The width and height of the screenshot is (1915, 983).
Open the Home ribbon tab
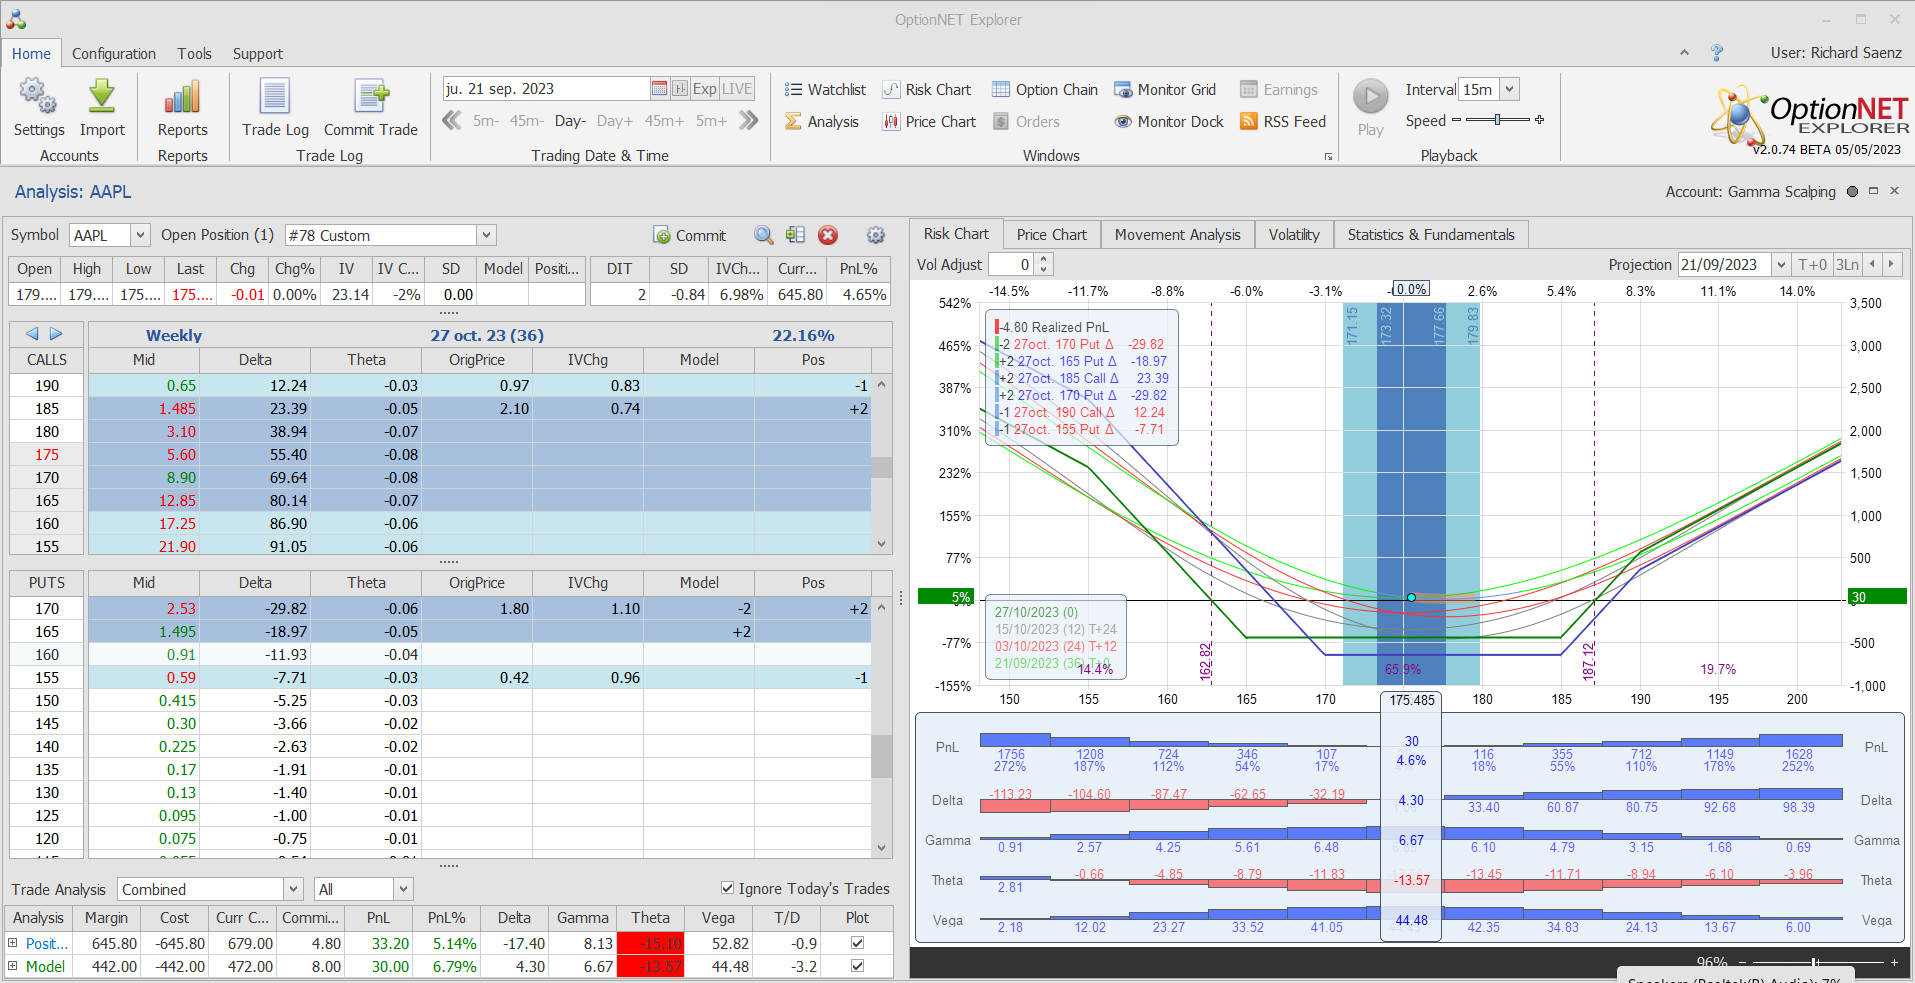31,53
